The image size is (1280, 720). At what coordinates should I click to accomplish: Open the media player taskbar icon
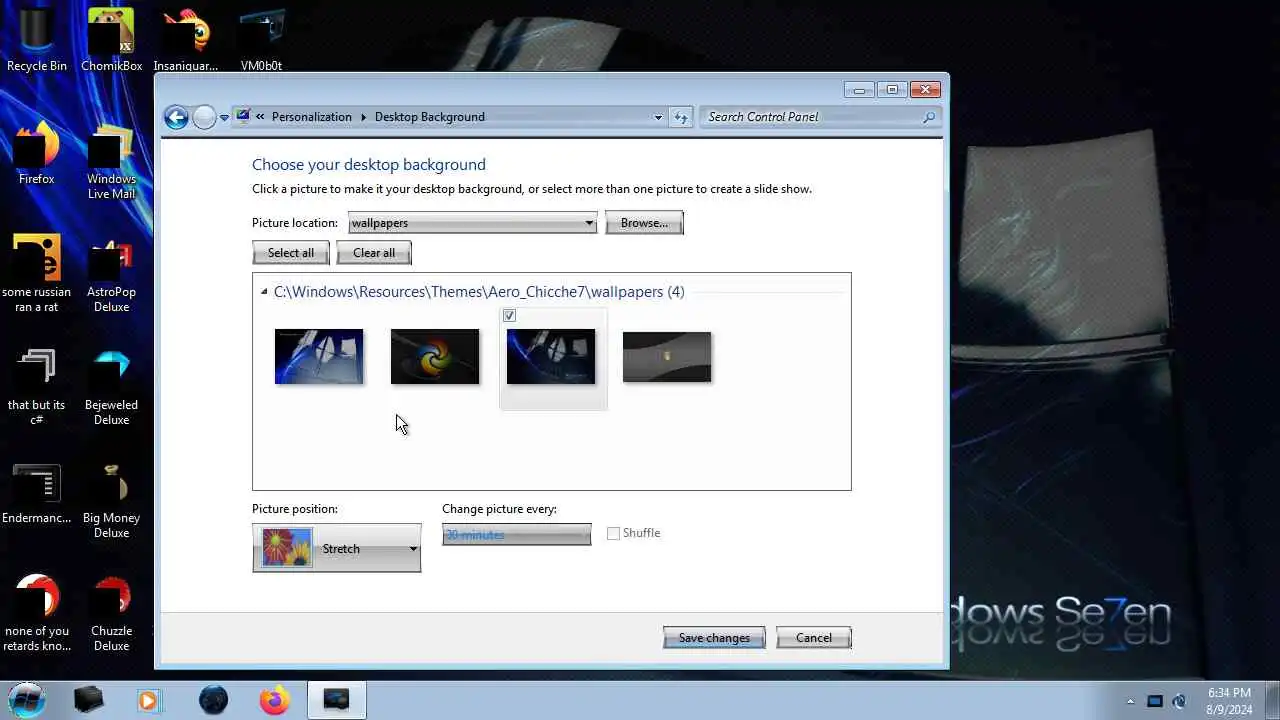[x=149, y=700]
